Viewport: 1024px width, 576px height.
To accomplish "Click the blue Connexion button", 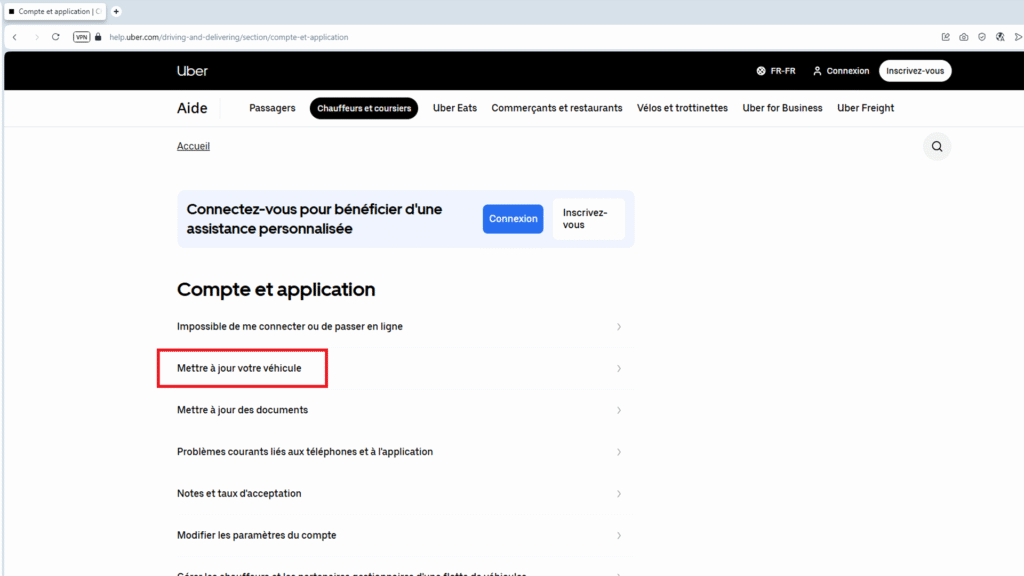I will tap(513, 219).
